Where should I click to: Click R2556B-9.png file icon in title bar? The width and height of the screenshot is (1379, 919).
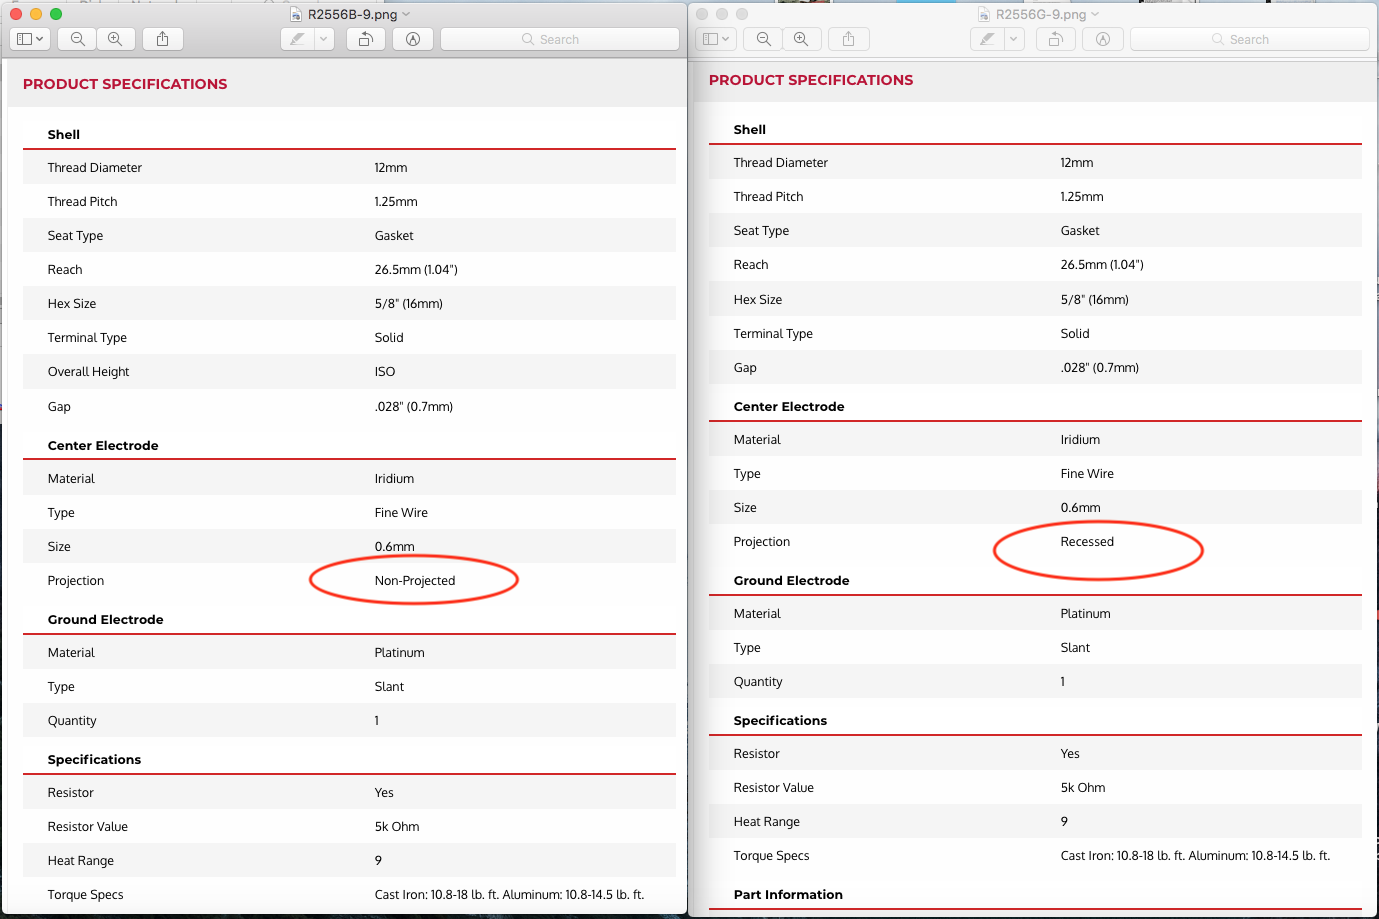tap(296, 14)
